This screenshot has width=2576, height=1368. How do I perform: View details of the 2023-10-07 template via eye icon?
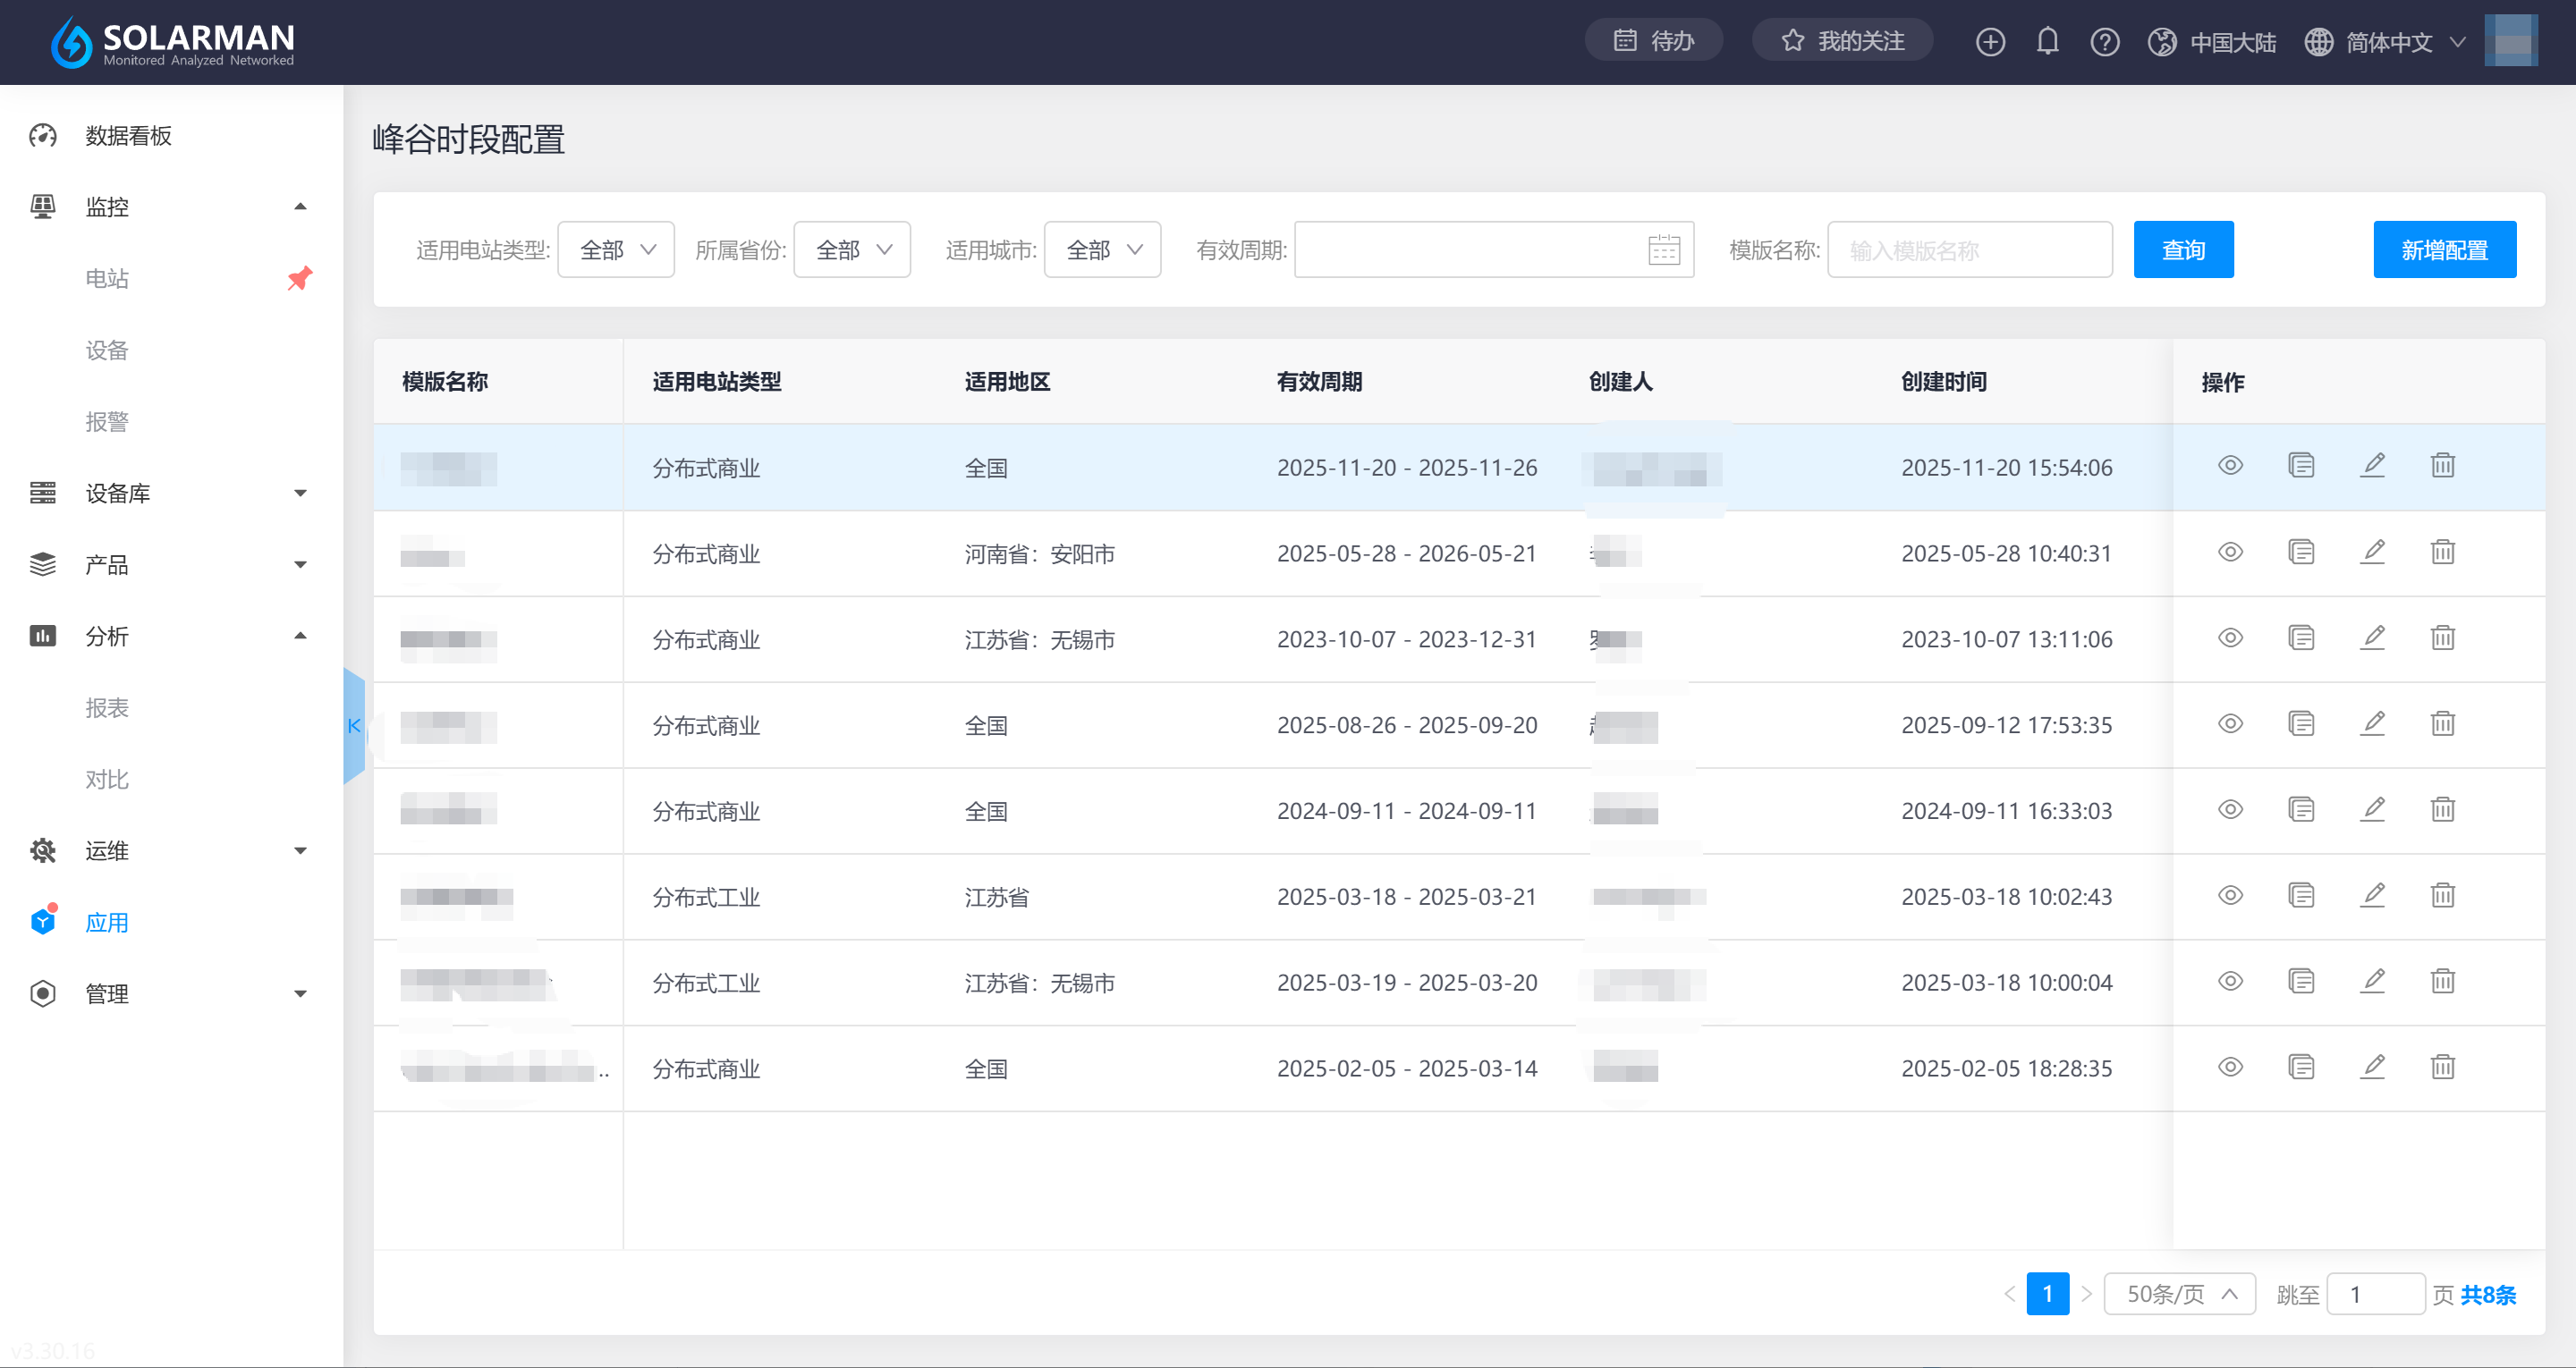pos(2230,638)
